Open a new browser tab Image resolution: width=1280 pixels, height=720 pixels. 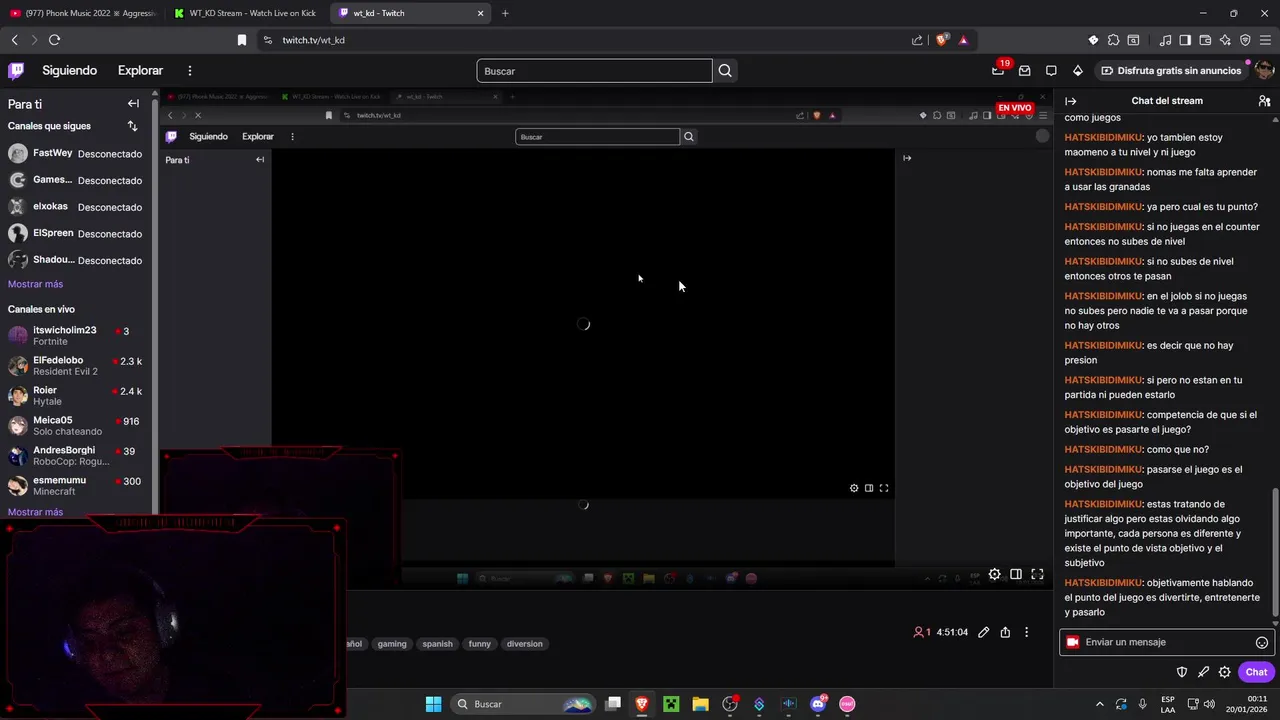pos(505,13)
